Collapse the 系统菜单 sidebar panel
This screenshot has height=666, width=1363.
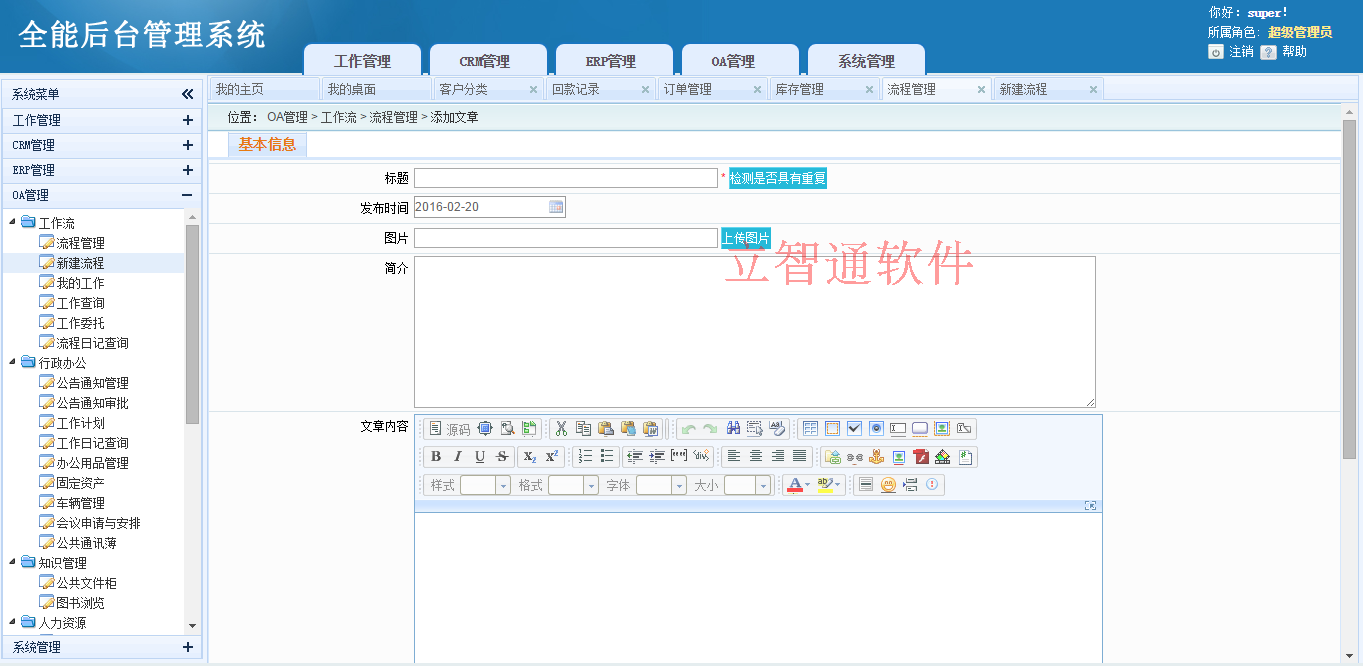(x=187, y=94)
